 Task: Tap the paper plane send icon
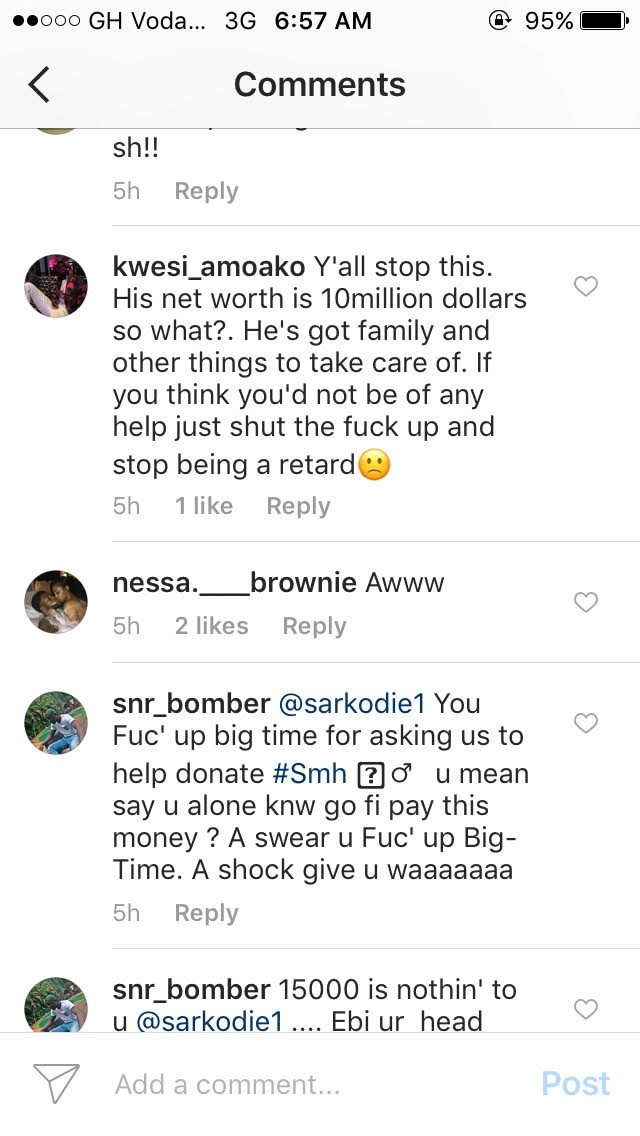coord(56,1084)
